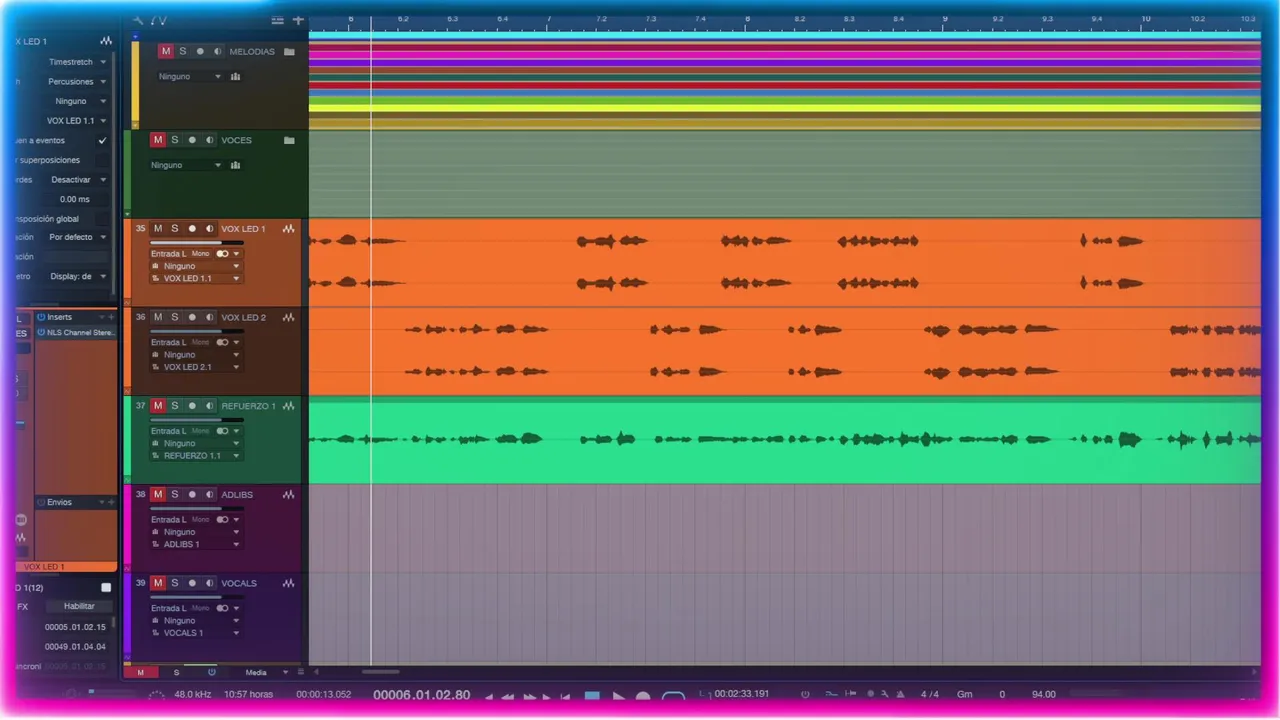
Task: Arm record on VOX LED 1 track
Action: 192,229
